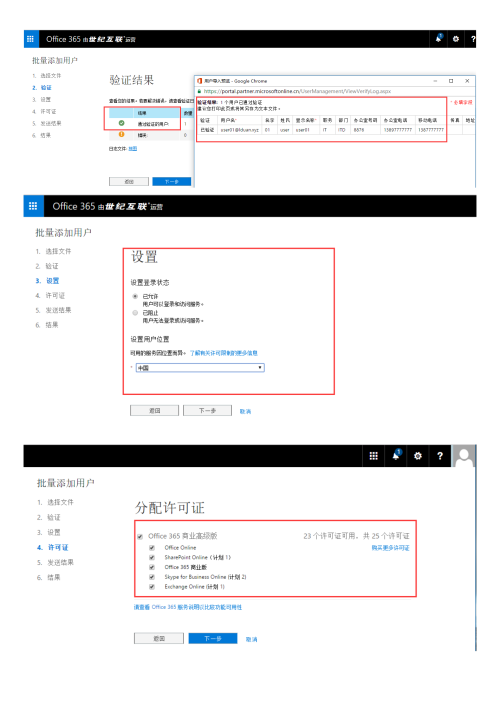Click IT job title cell in verification table

[325, 130]
